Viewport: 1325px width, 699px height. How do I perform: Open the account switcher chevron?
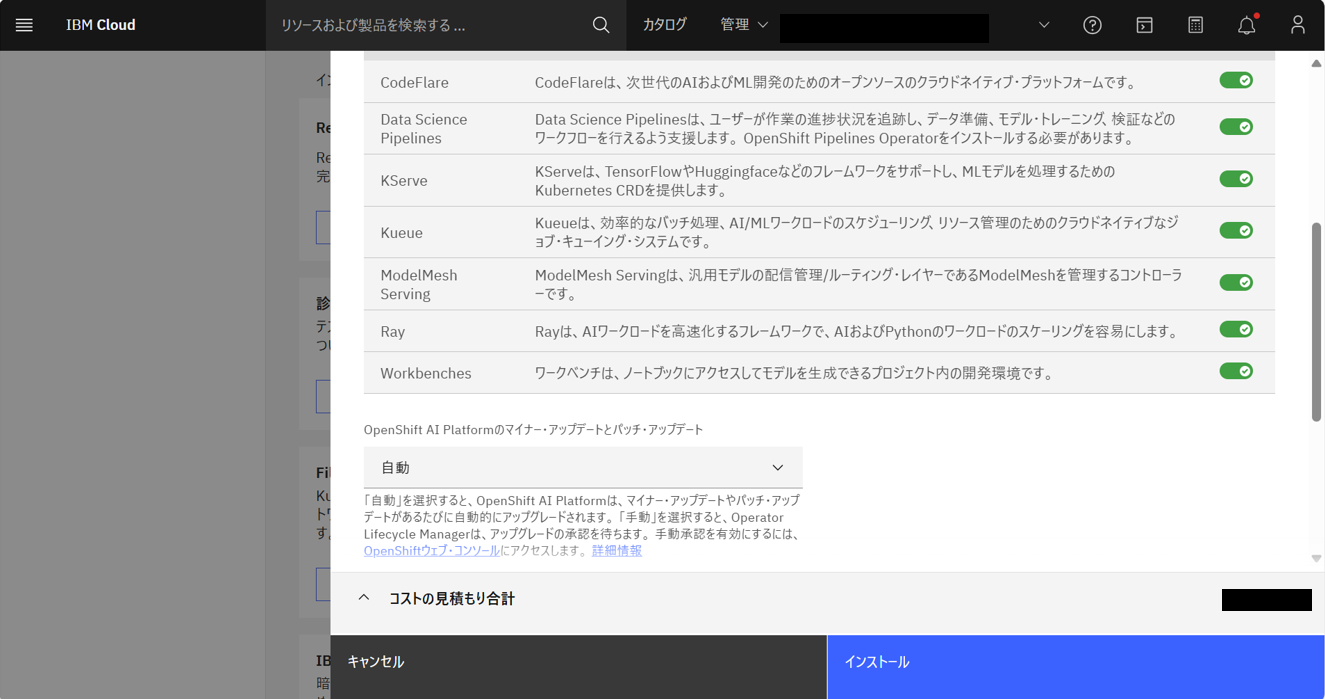pos(1044,25)
